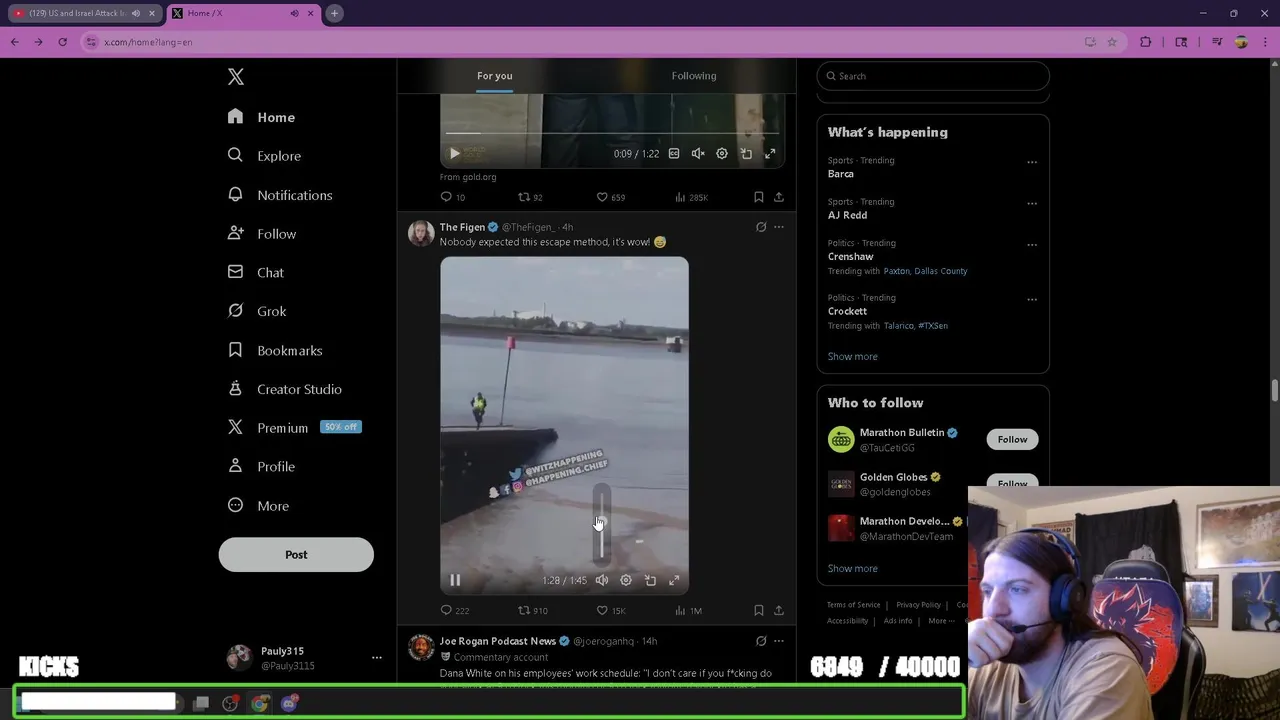The width and height of the screenshot is (1280, 720).
Task: Open The Figen video settings gear
Action: [x=626, y=580]
